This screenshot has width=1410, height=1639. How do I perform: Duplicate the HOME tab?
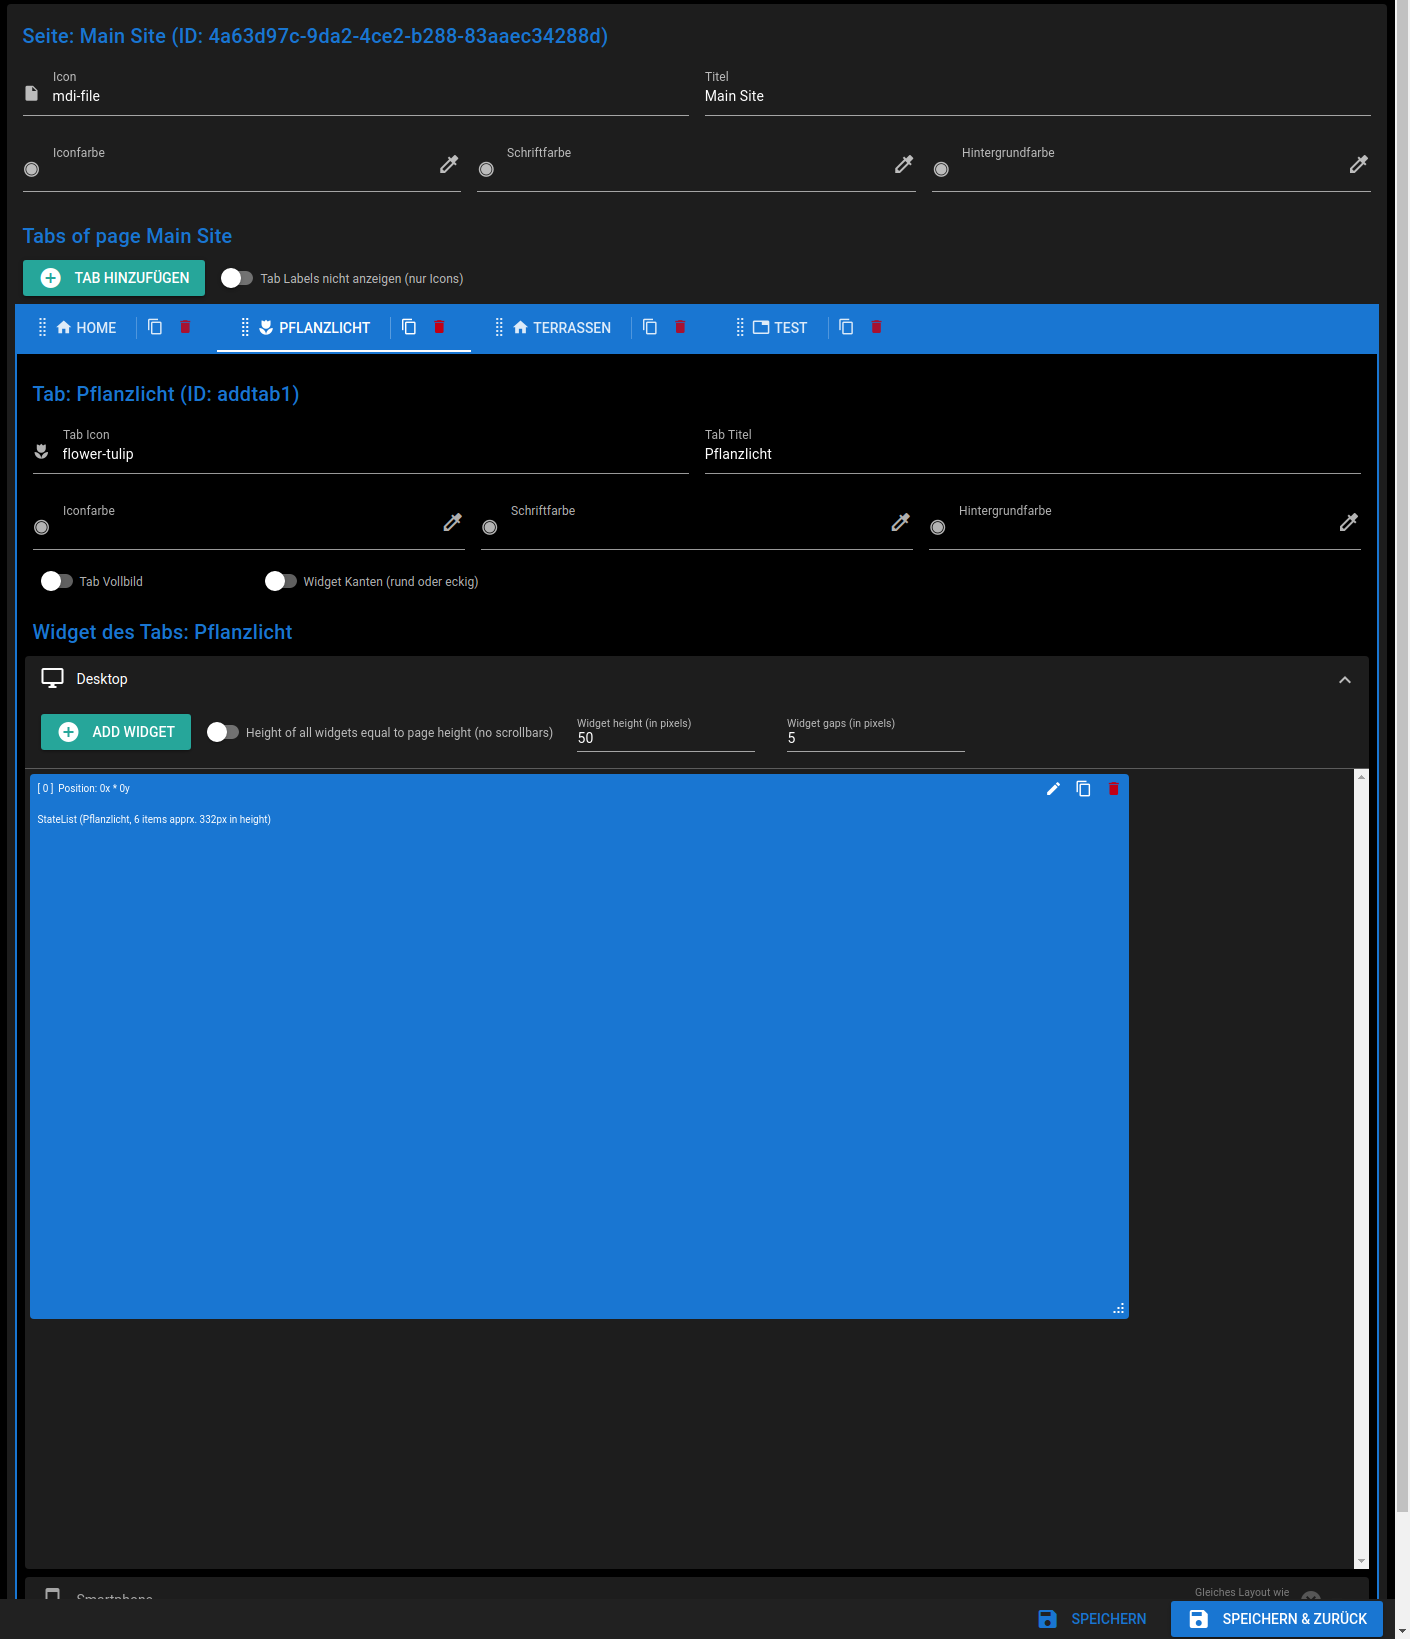[x=155, y=327]
